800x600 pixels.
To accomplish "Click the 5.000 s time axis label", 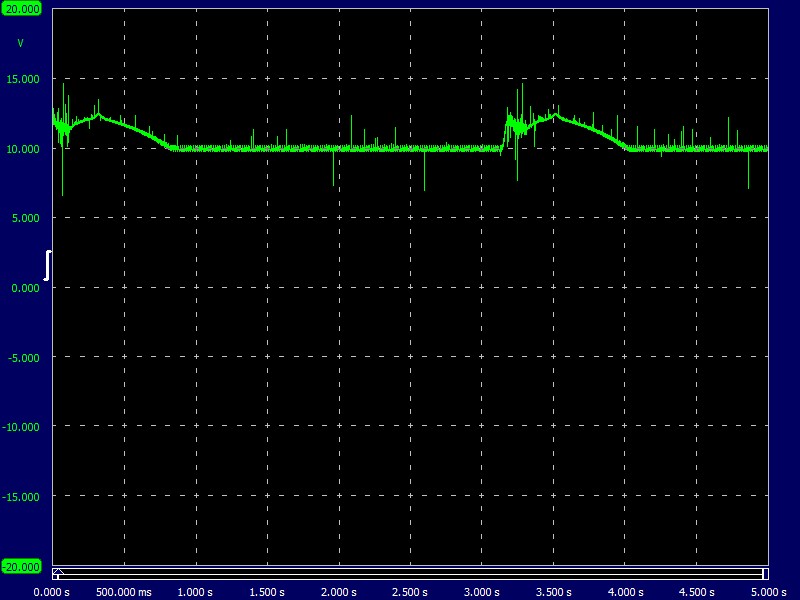I will 768,592.
